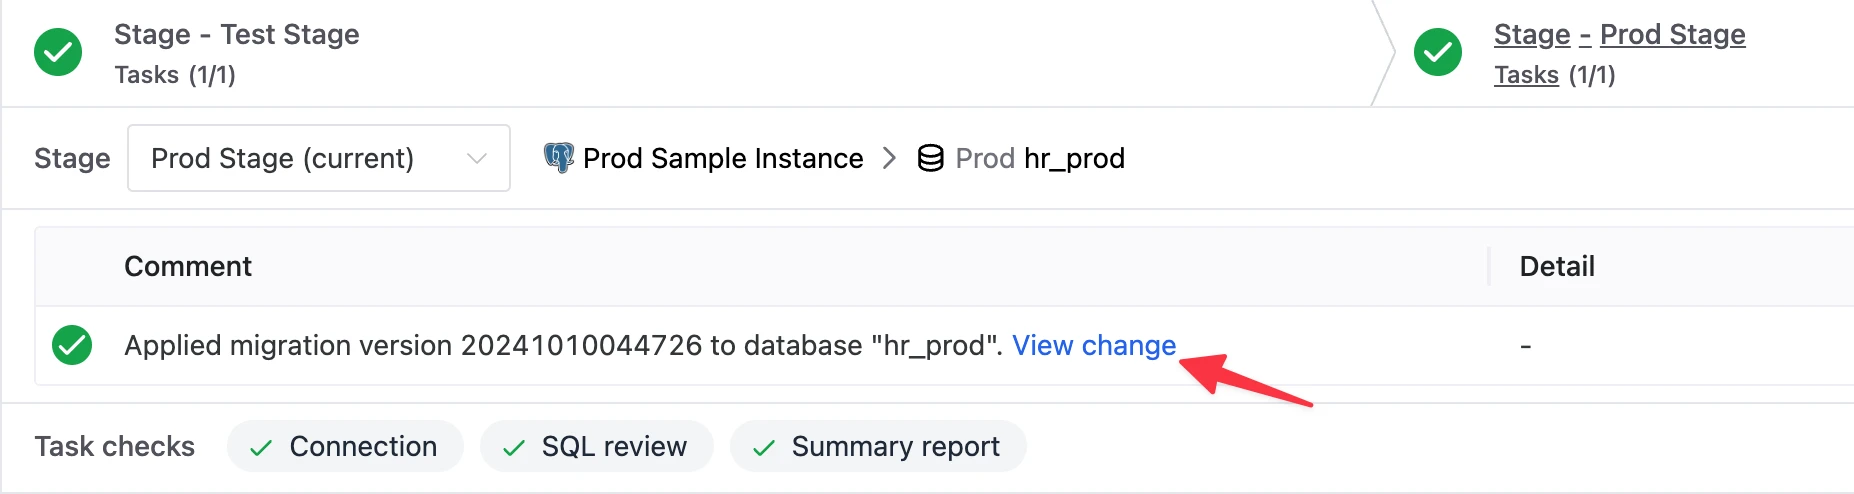Open the Prod hr_prod database link

click(x=1040, y=158)
